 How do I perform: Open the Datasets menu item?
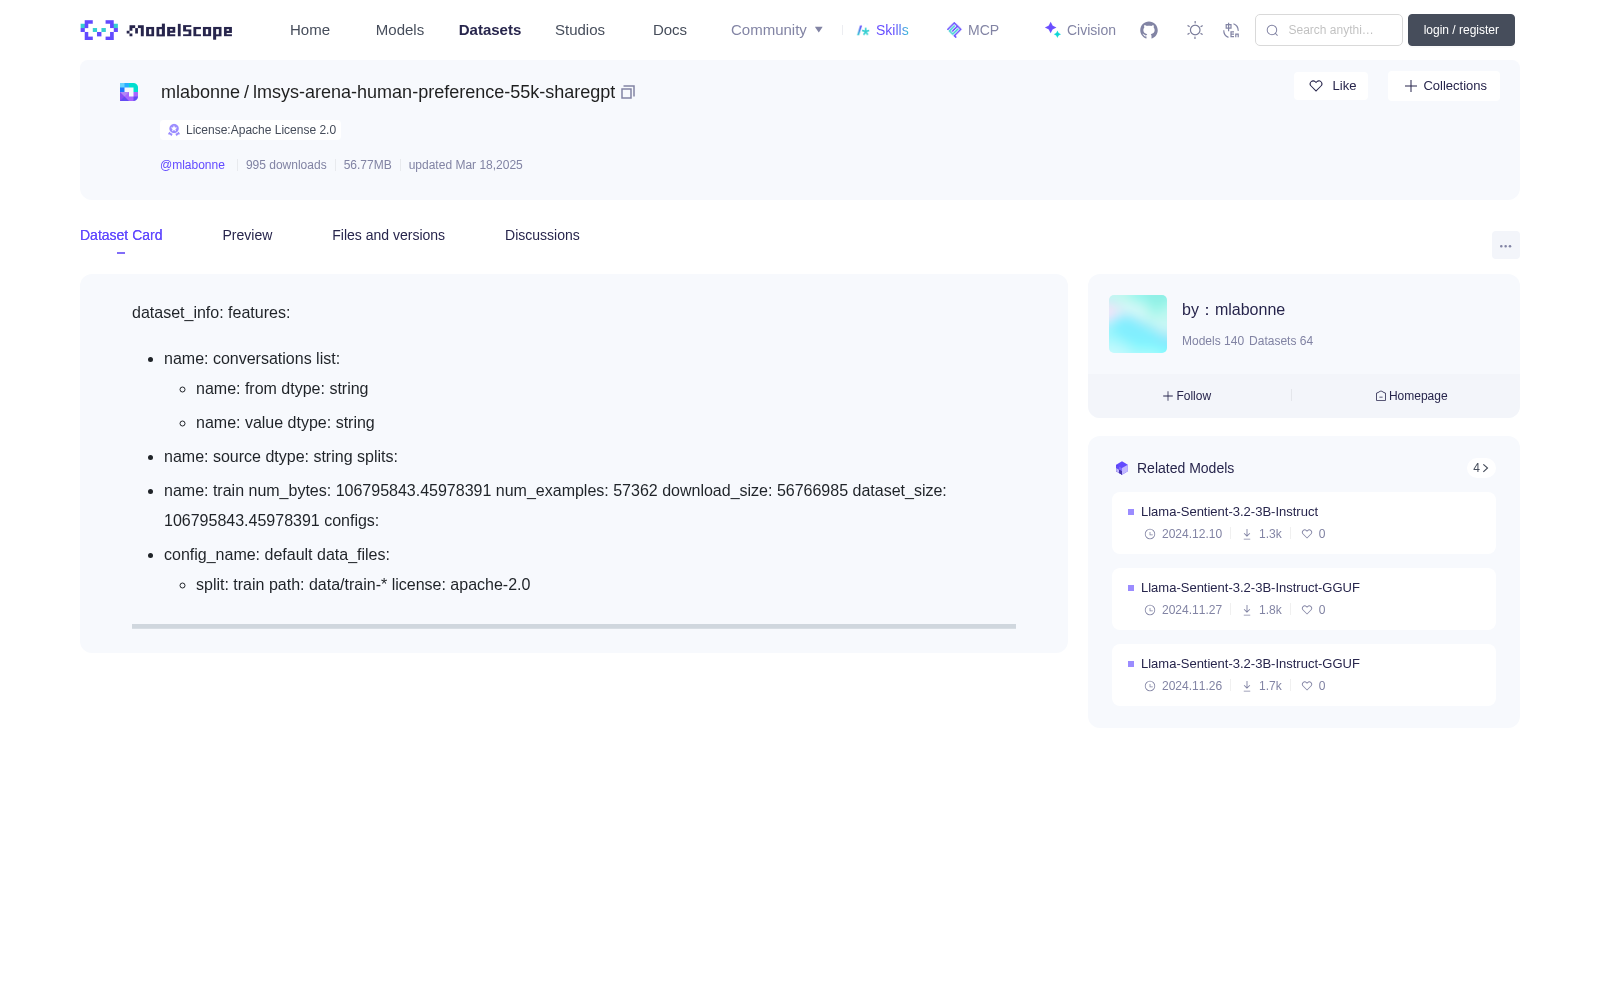[490, 30]
